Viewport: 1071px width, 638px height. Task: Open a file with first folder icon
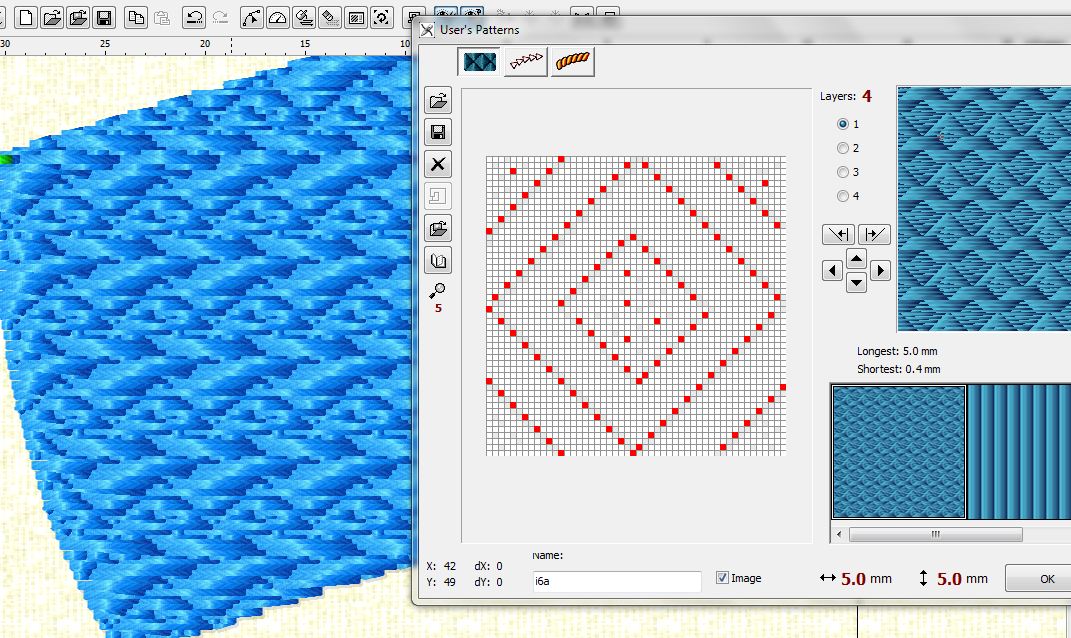[52, 17]
